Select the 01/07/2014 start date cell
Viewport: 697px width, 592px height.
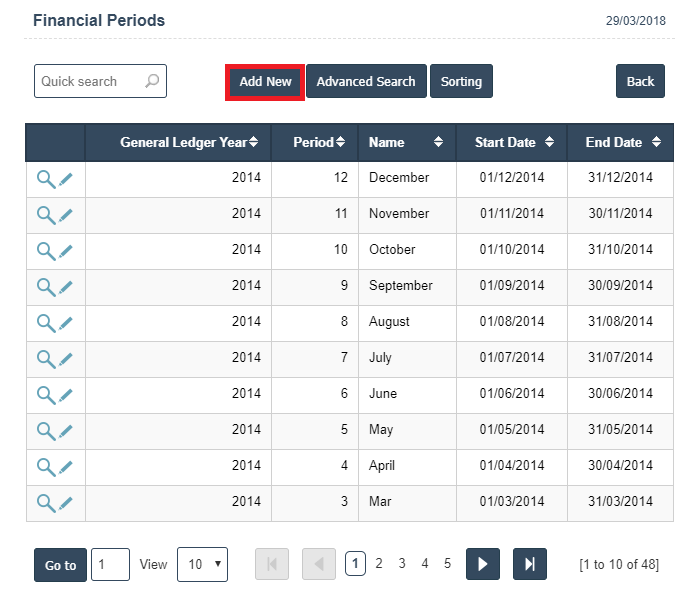pyautogui.click(x=512, y=360)
